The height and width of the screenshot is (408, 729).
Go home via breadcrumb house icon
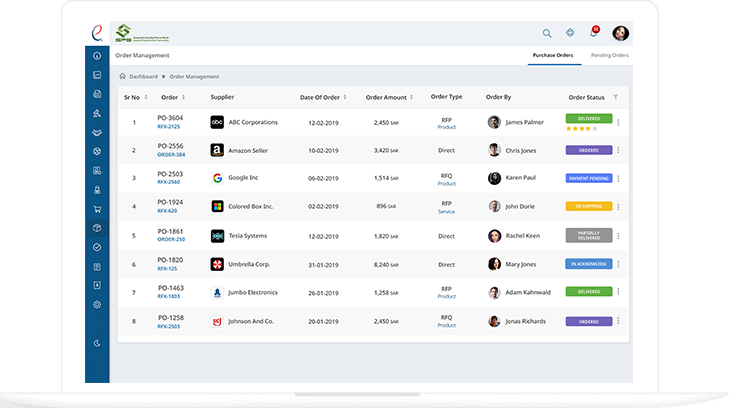pyautogui.click(x=122, y=76)
